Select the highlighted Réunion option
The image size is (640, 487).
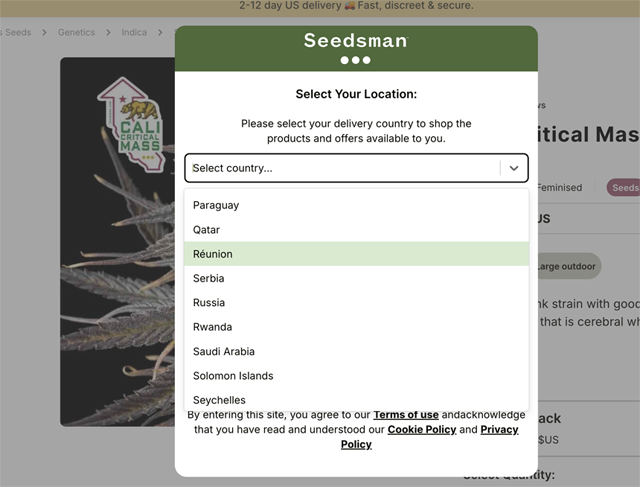coord(356,254)
